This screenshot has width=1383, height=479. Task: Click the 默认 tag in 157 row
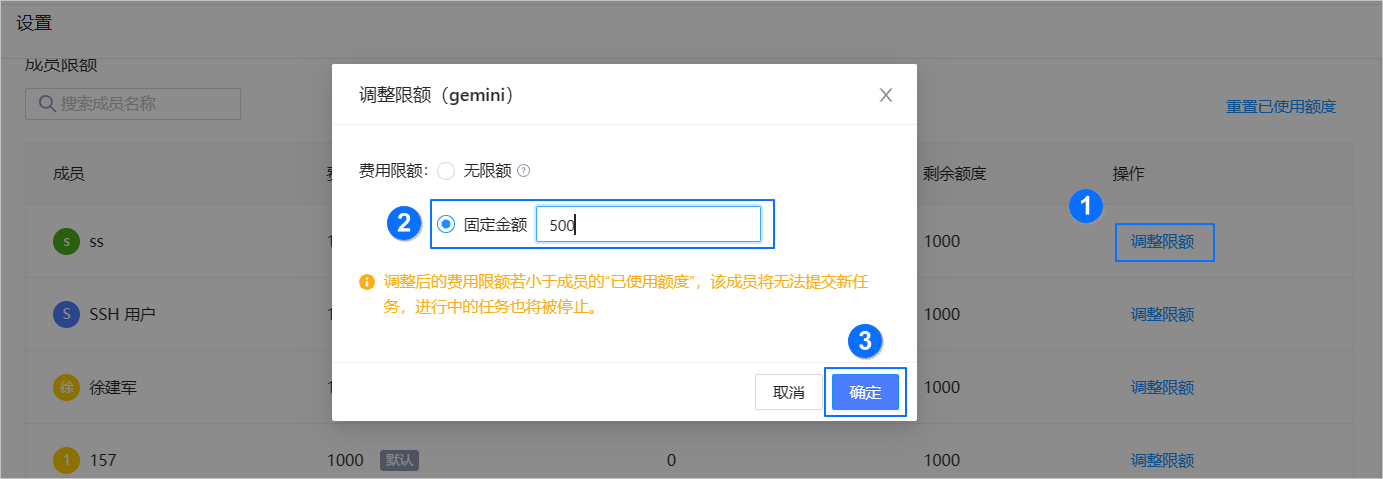(x=397, y=460)
